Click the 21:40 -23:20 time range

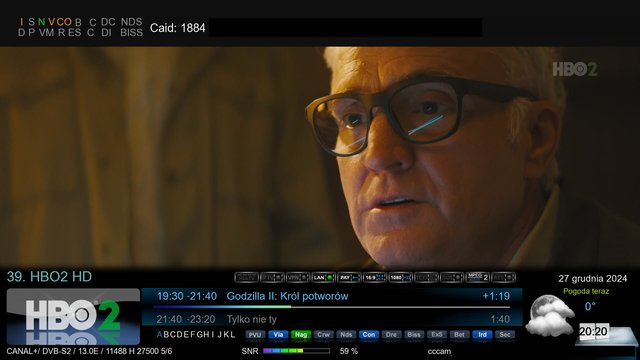[x=186, y=319]
